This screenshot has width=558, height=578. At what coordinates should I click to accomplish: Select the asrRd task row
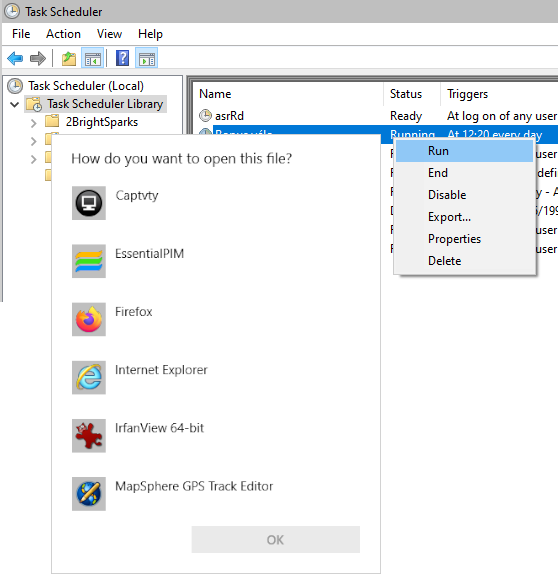click(377, 116)
